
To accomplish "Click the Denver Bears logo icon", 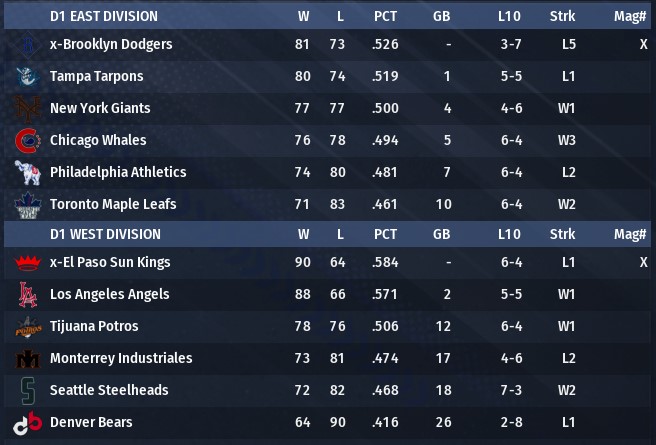I will tap(25, 423).
